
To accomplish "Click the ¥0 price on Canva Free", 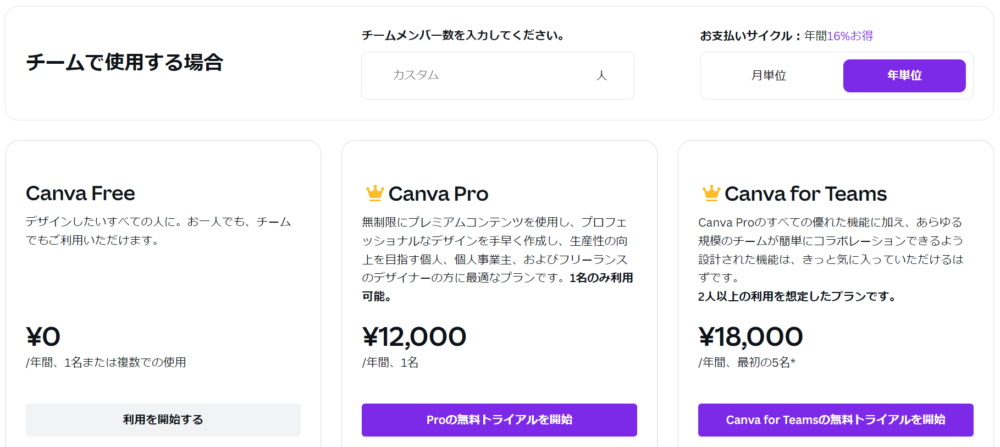I will 43,336.
